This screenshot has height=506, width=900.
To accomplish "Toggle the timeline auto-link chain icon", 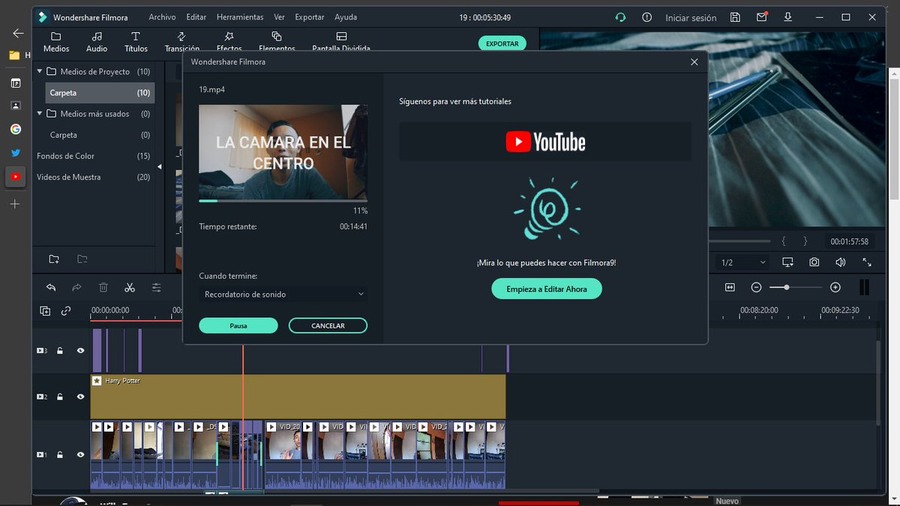I will (66, 311).
